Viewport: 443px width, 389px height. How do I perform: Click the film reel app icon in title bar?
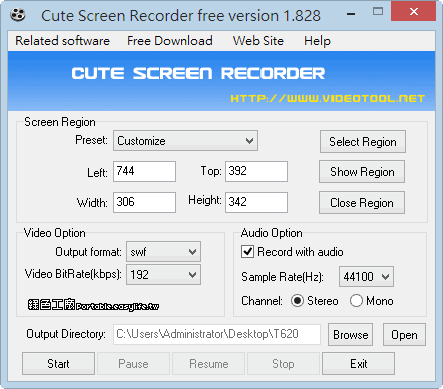pyautogui.click(x=18, y=15)
